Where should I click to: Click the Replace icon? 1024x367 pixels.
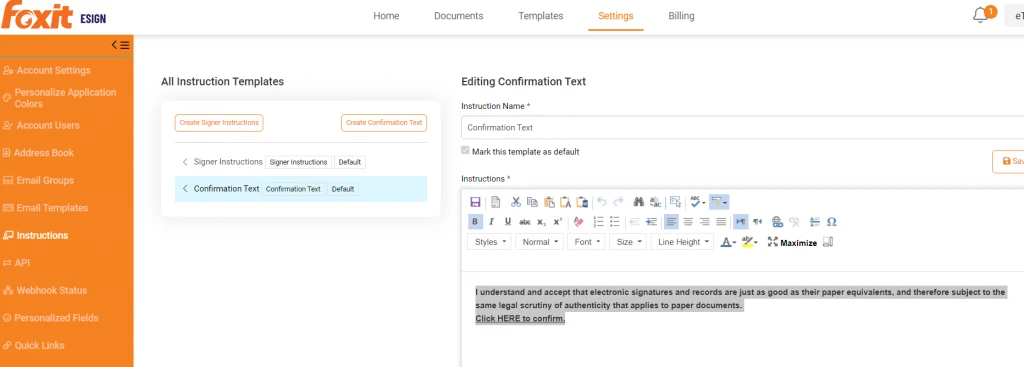coord(655,202)
